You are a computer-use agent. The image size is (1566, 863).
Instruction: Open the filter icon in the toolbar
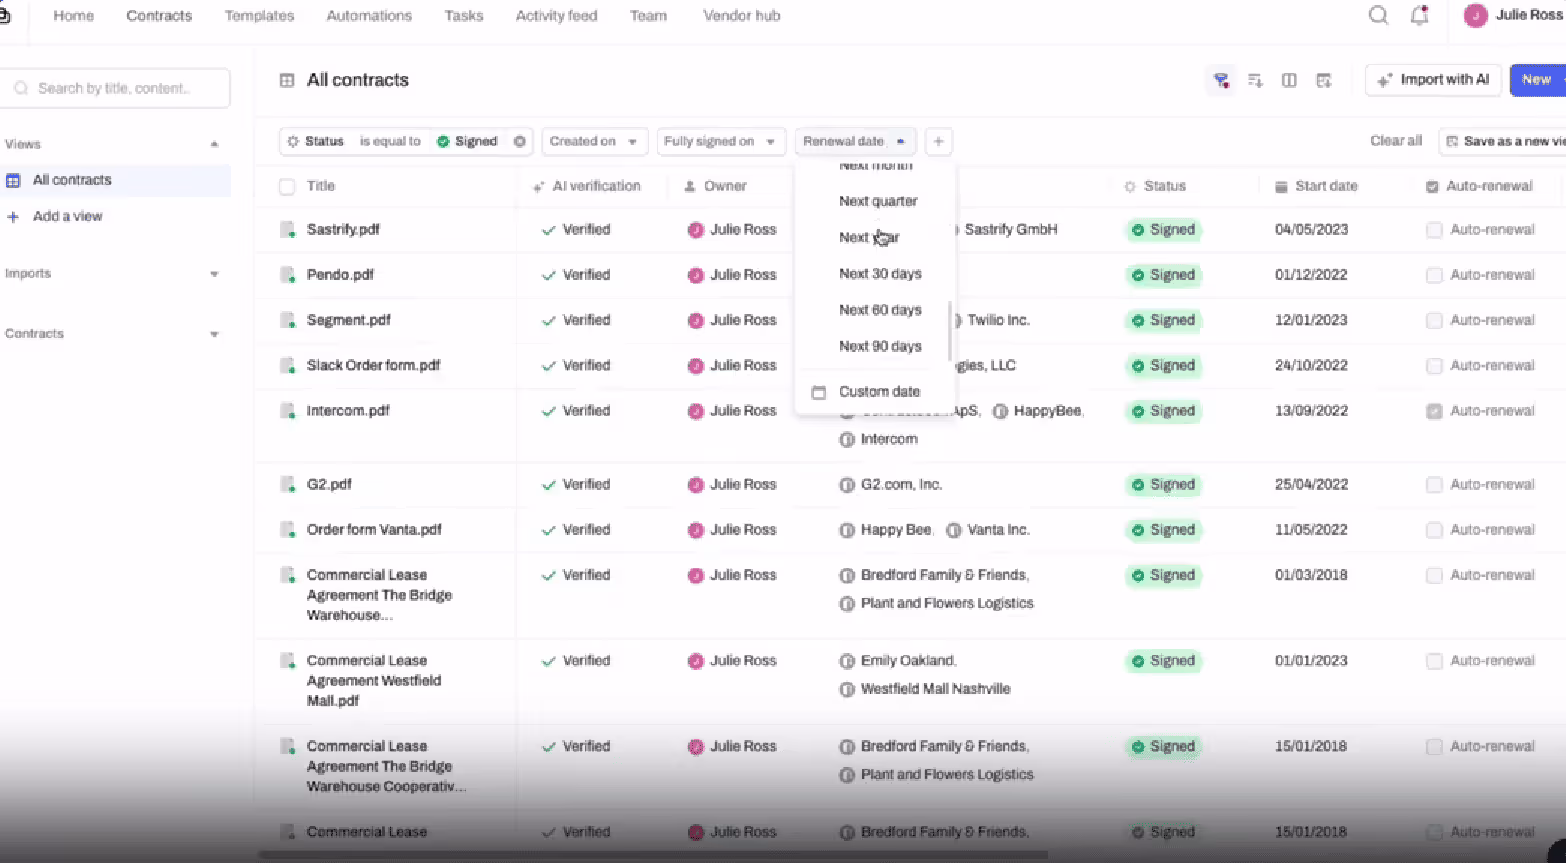[x=1220, y=80]
